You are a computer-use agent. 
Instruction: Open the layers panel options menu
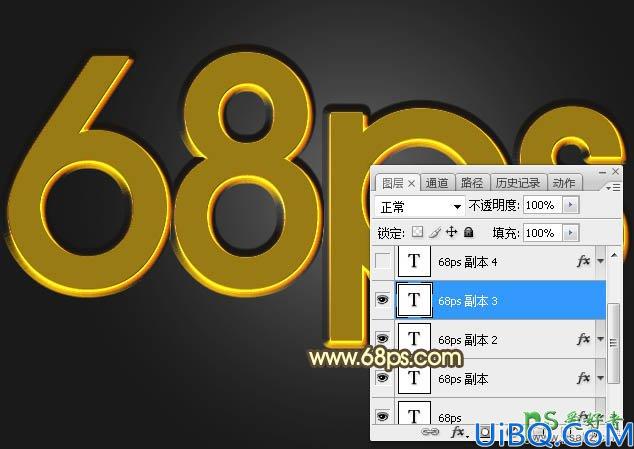(613, 187)
